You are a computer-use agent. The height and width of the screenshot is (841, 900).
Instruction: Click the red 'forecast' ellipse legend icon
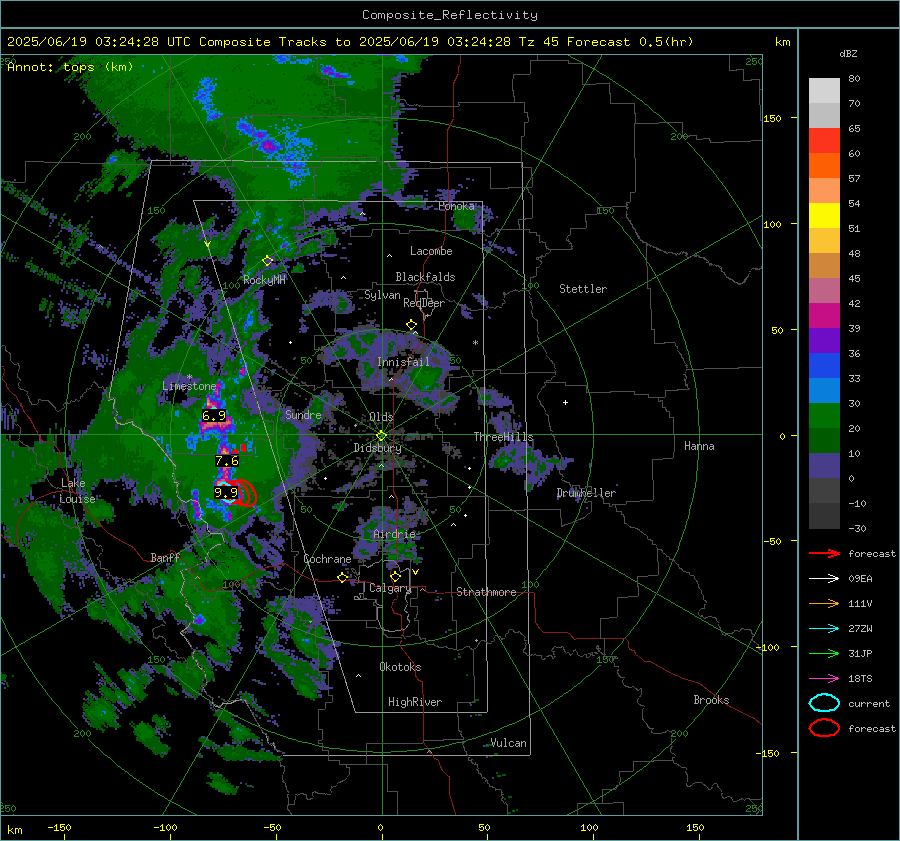(x=824, y=728)
